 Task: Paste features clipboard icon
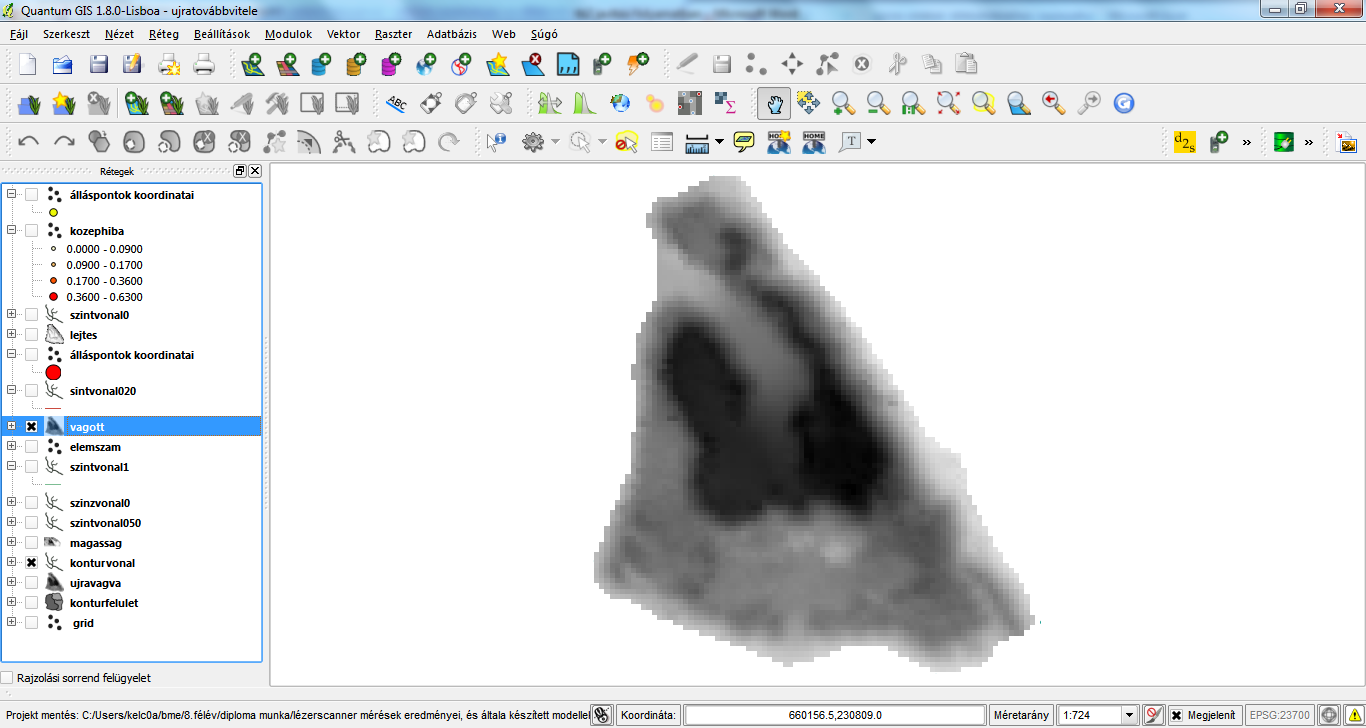tap(966, 65)
